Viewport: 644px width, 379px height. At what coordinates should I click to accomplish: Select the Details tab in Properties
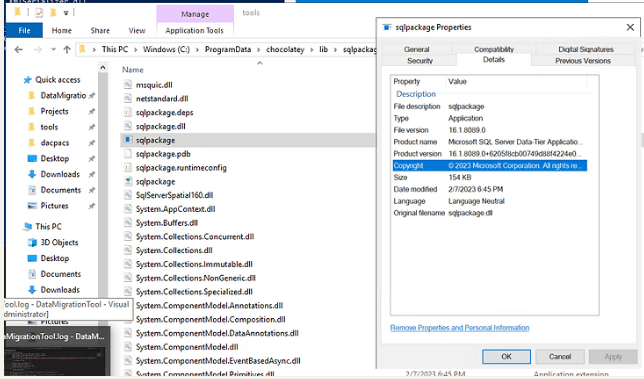tap(494, 60)
